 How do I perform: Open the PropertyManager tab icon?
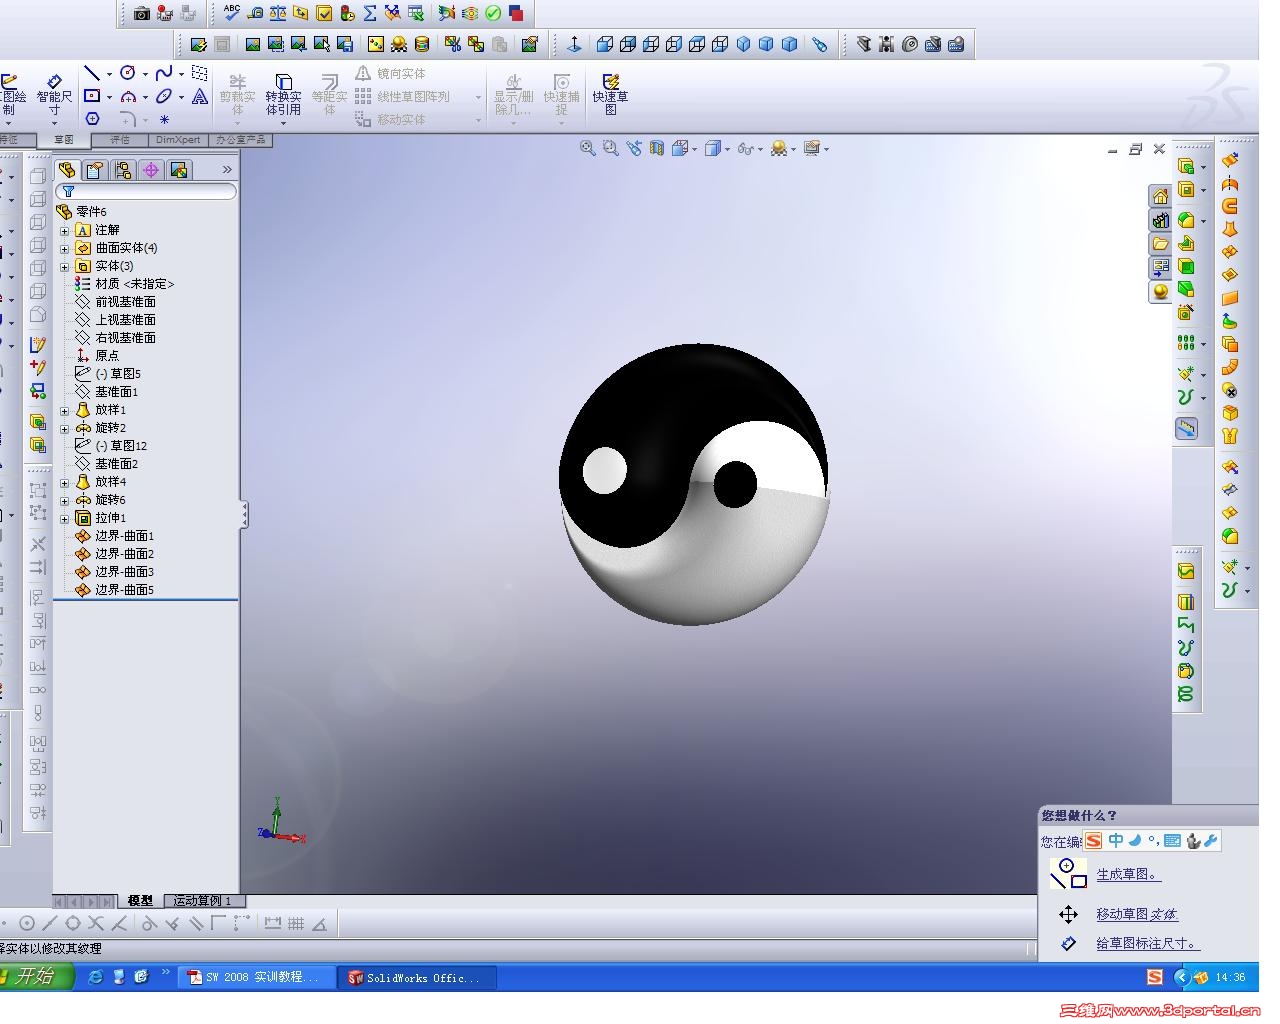click(95, 169)
